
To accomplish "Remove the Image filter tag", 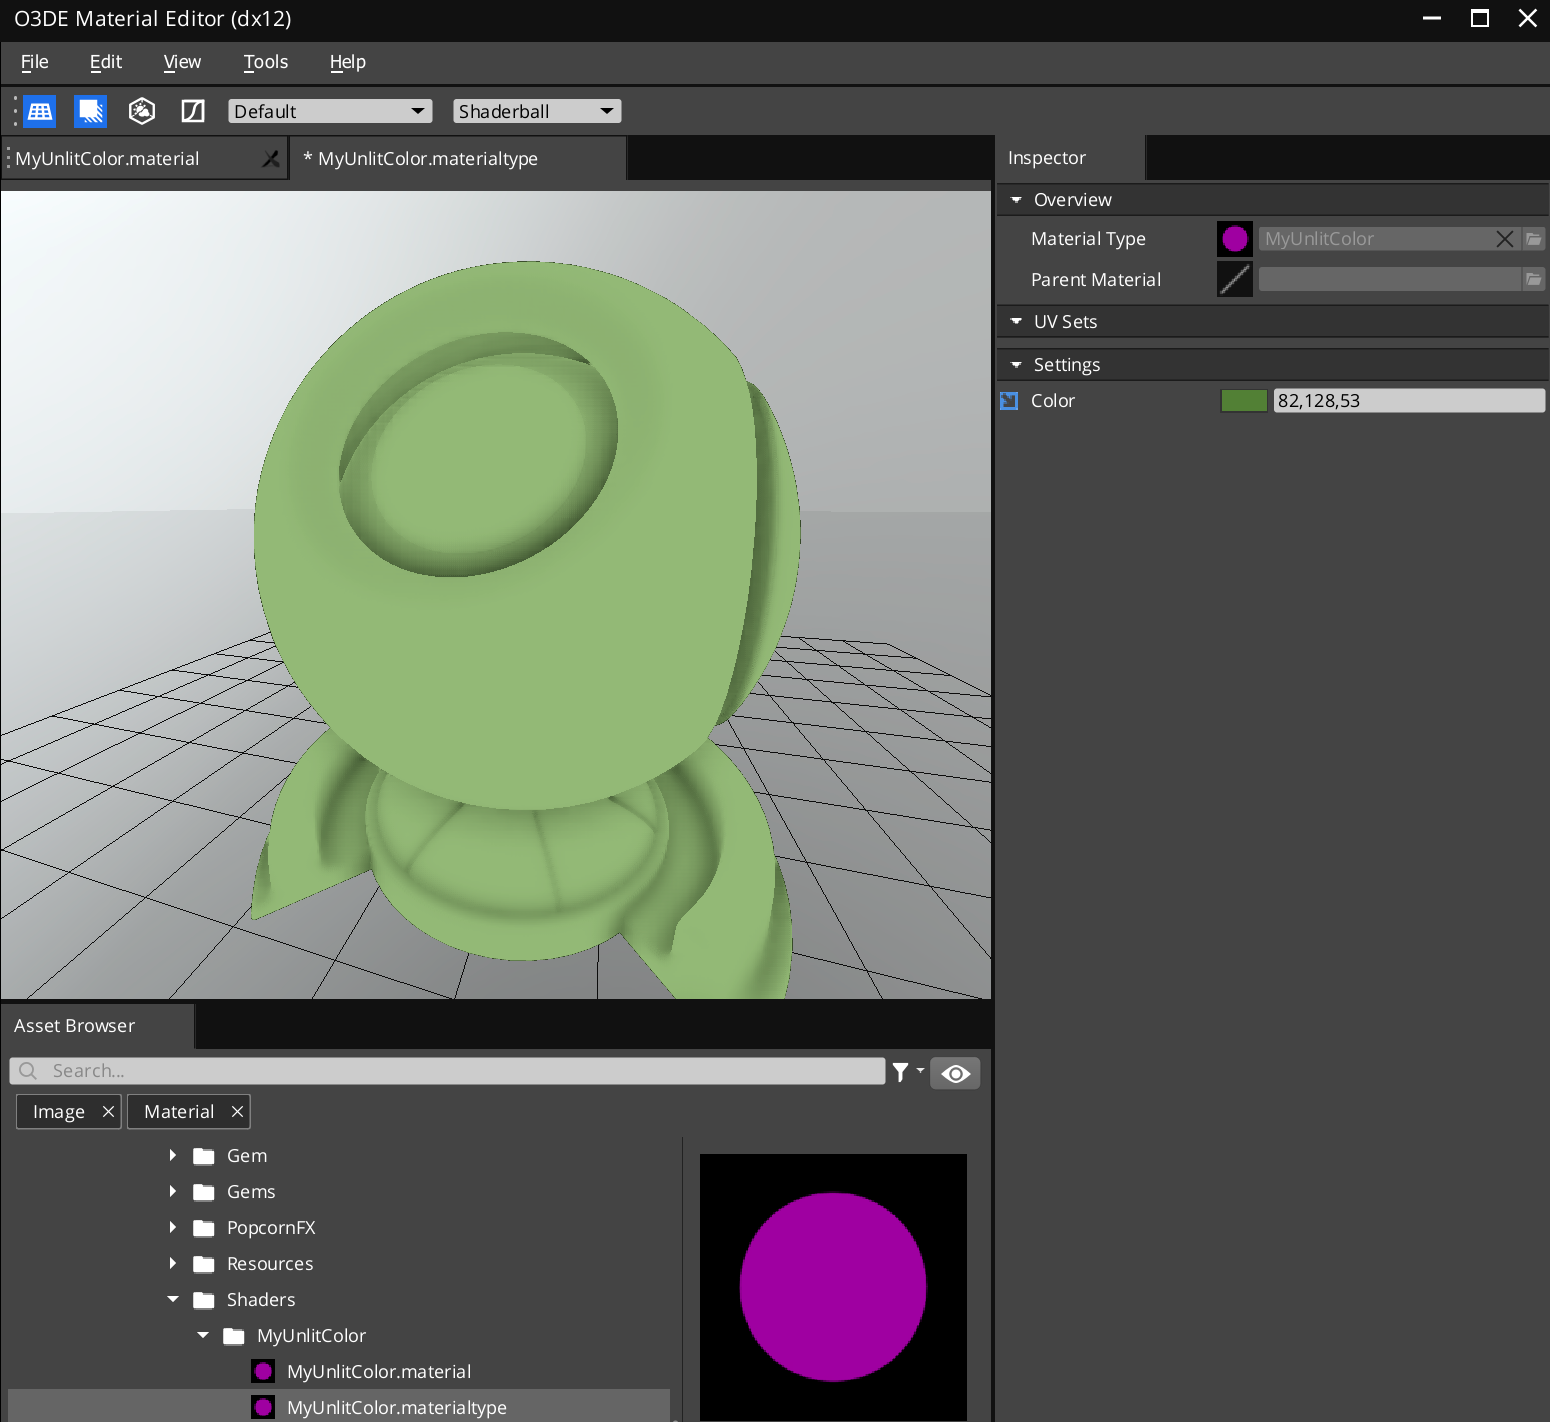I will click(108, 1111).
